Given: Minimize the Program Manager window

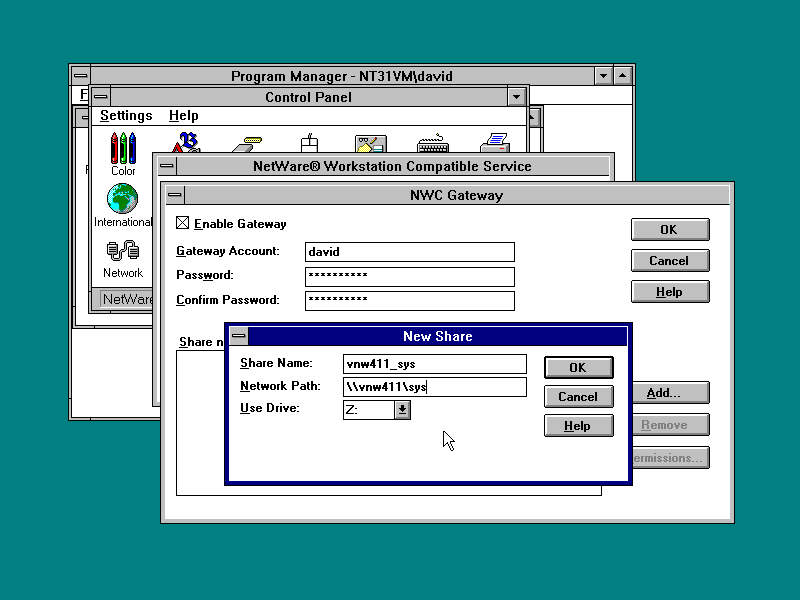Looking at the screenshot, I should (x=604, y=76).
